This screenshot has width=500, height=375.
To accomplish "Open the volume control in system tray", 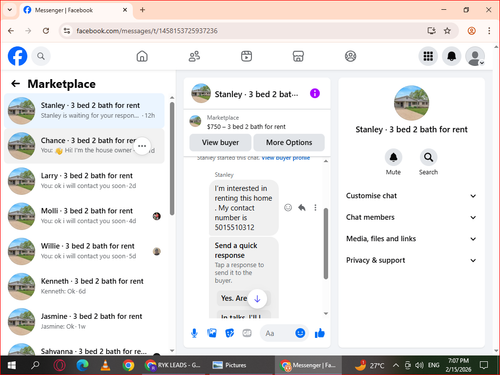I will click(x=419, y=365).
